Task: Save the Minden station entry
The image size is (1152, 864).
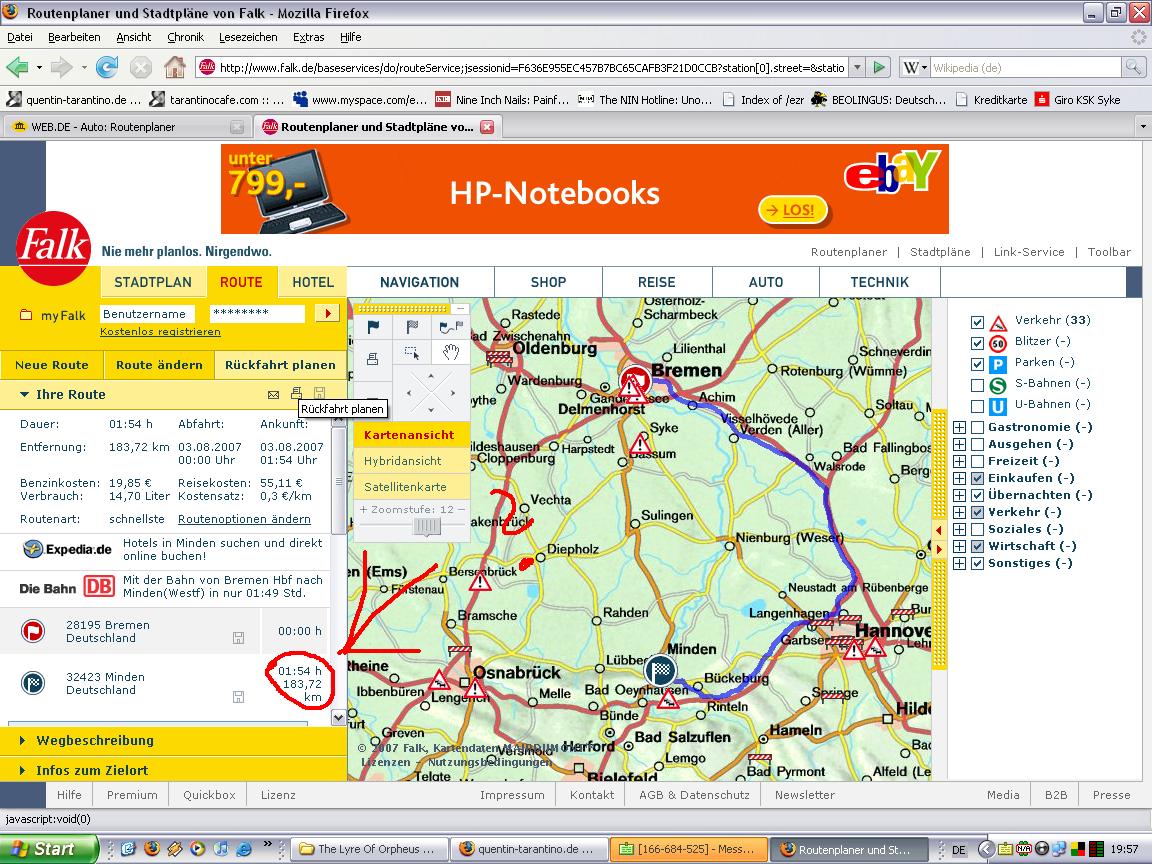Action: [x=238, y=696]
